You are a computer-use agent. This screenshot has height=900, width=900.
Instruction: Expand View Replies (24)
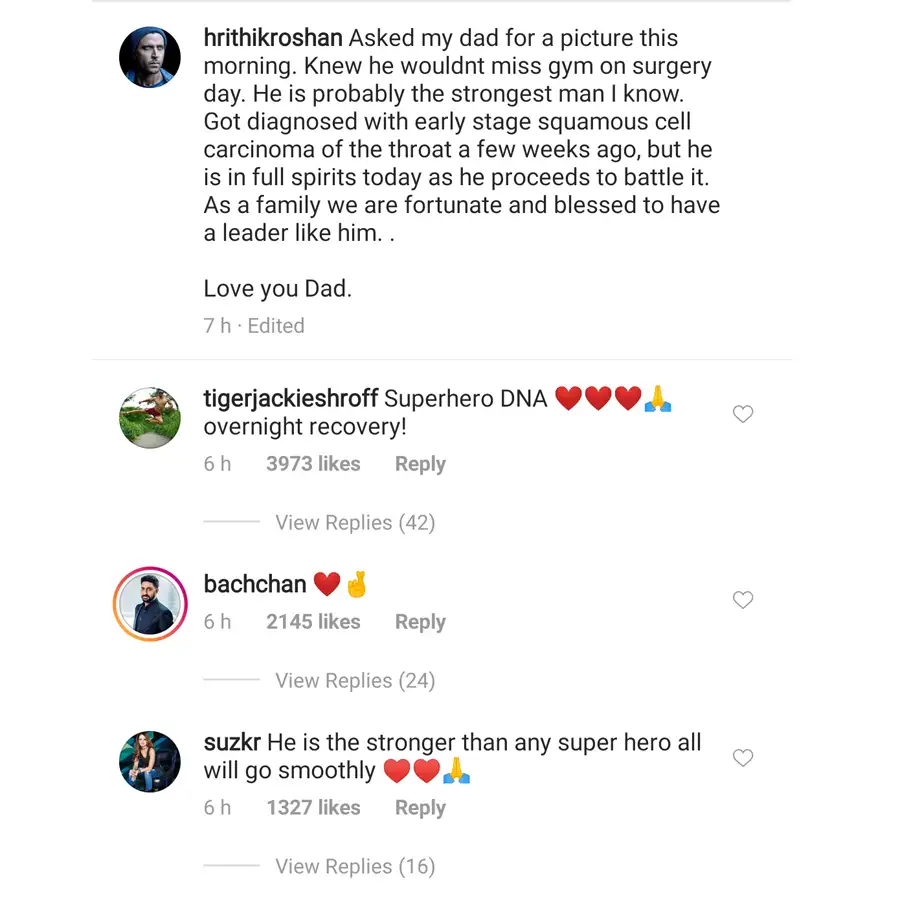point(355,681)
